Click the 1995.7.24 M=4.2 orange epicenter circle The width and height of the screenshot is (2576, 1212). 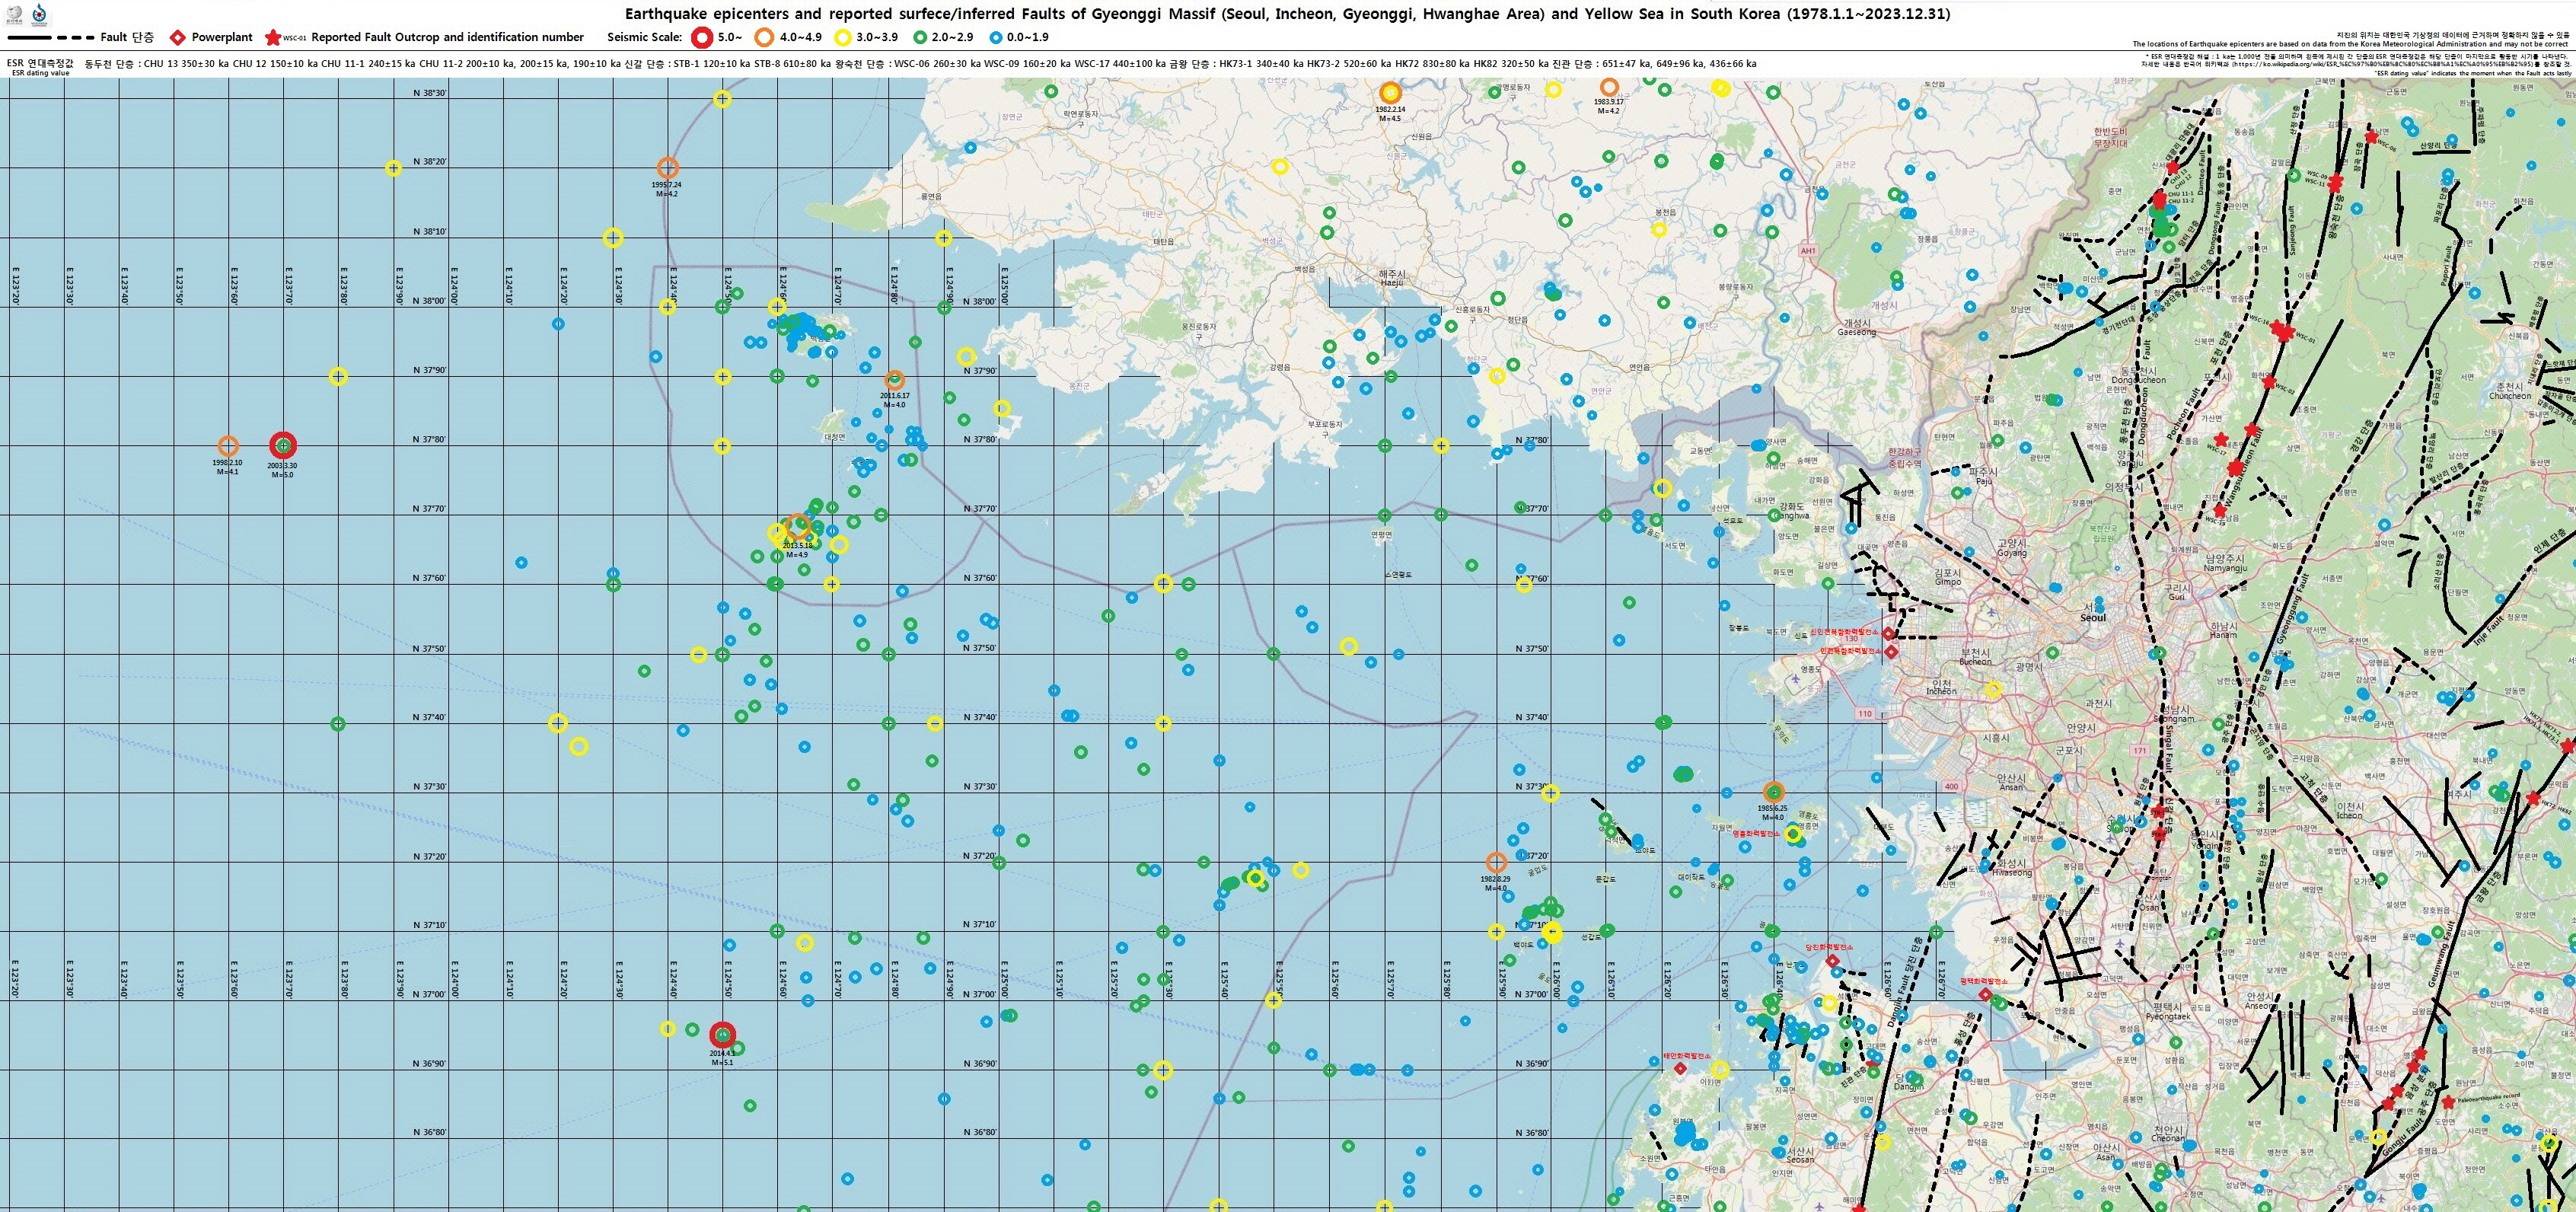[667, 168]
